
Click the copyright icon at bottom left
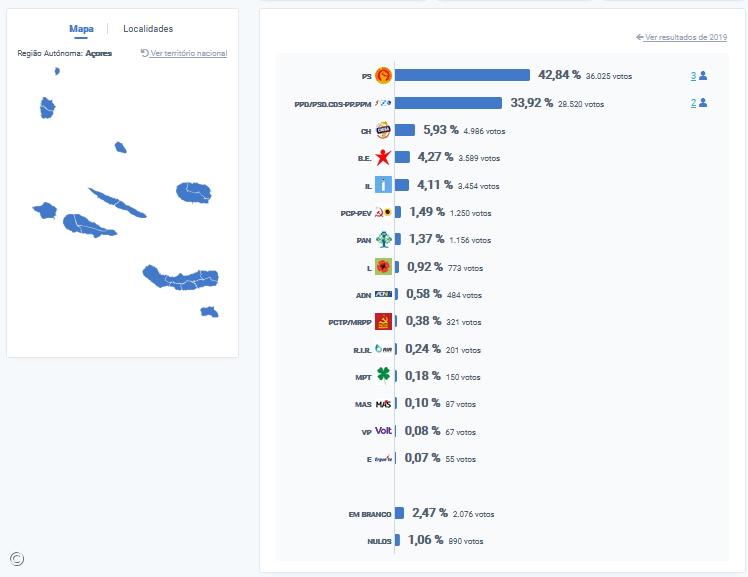click(16, 559)
